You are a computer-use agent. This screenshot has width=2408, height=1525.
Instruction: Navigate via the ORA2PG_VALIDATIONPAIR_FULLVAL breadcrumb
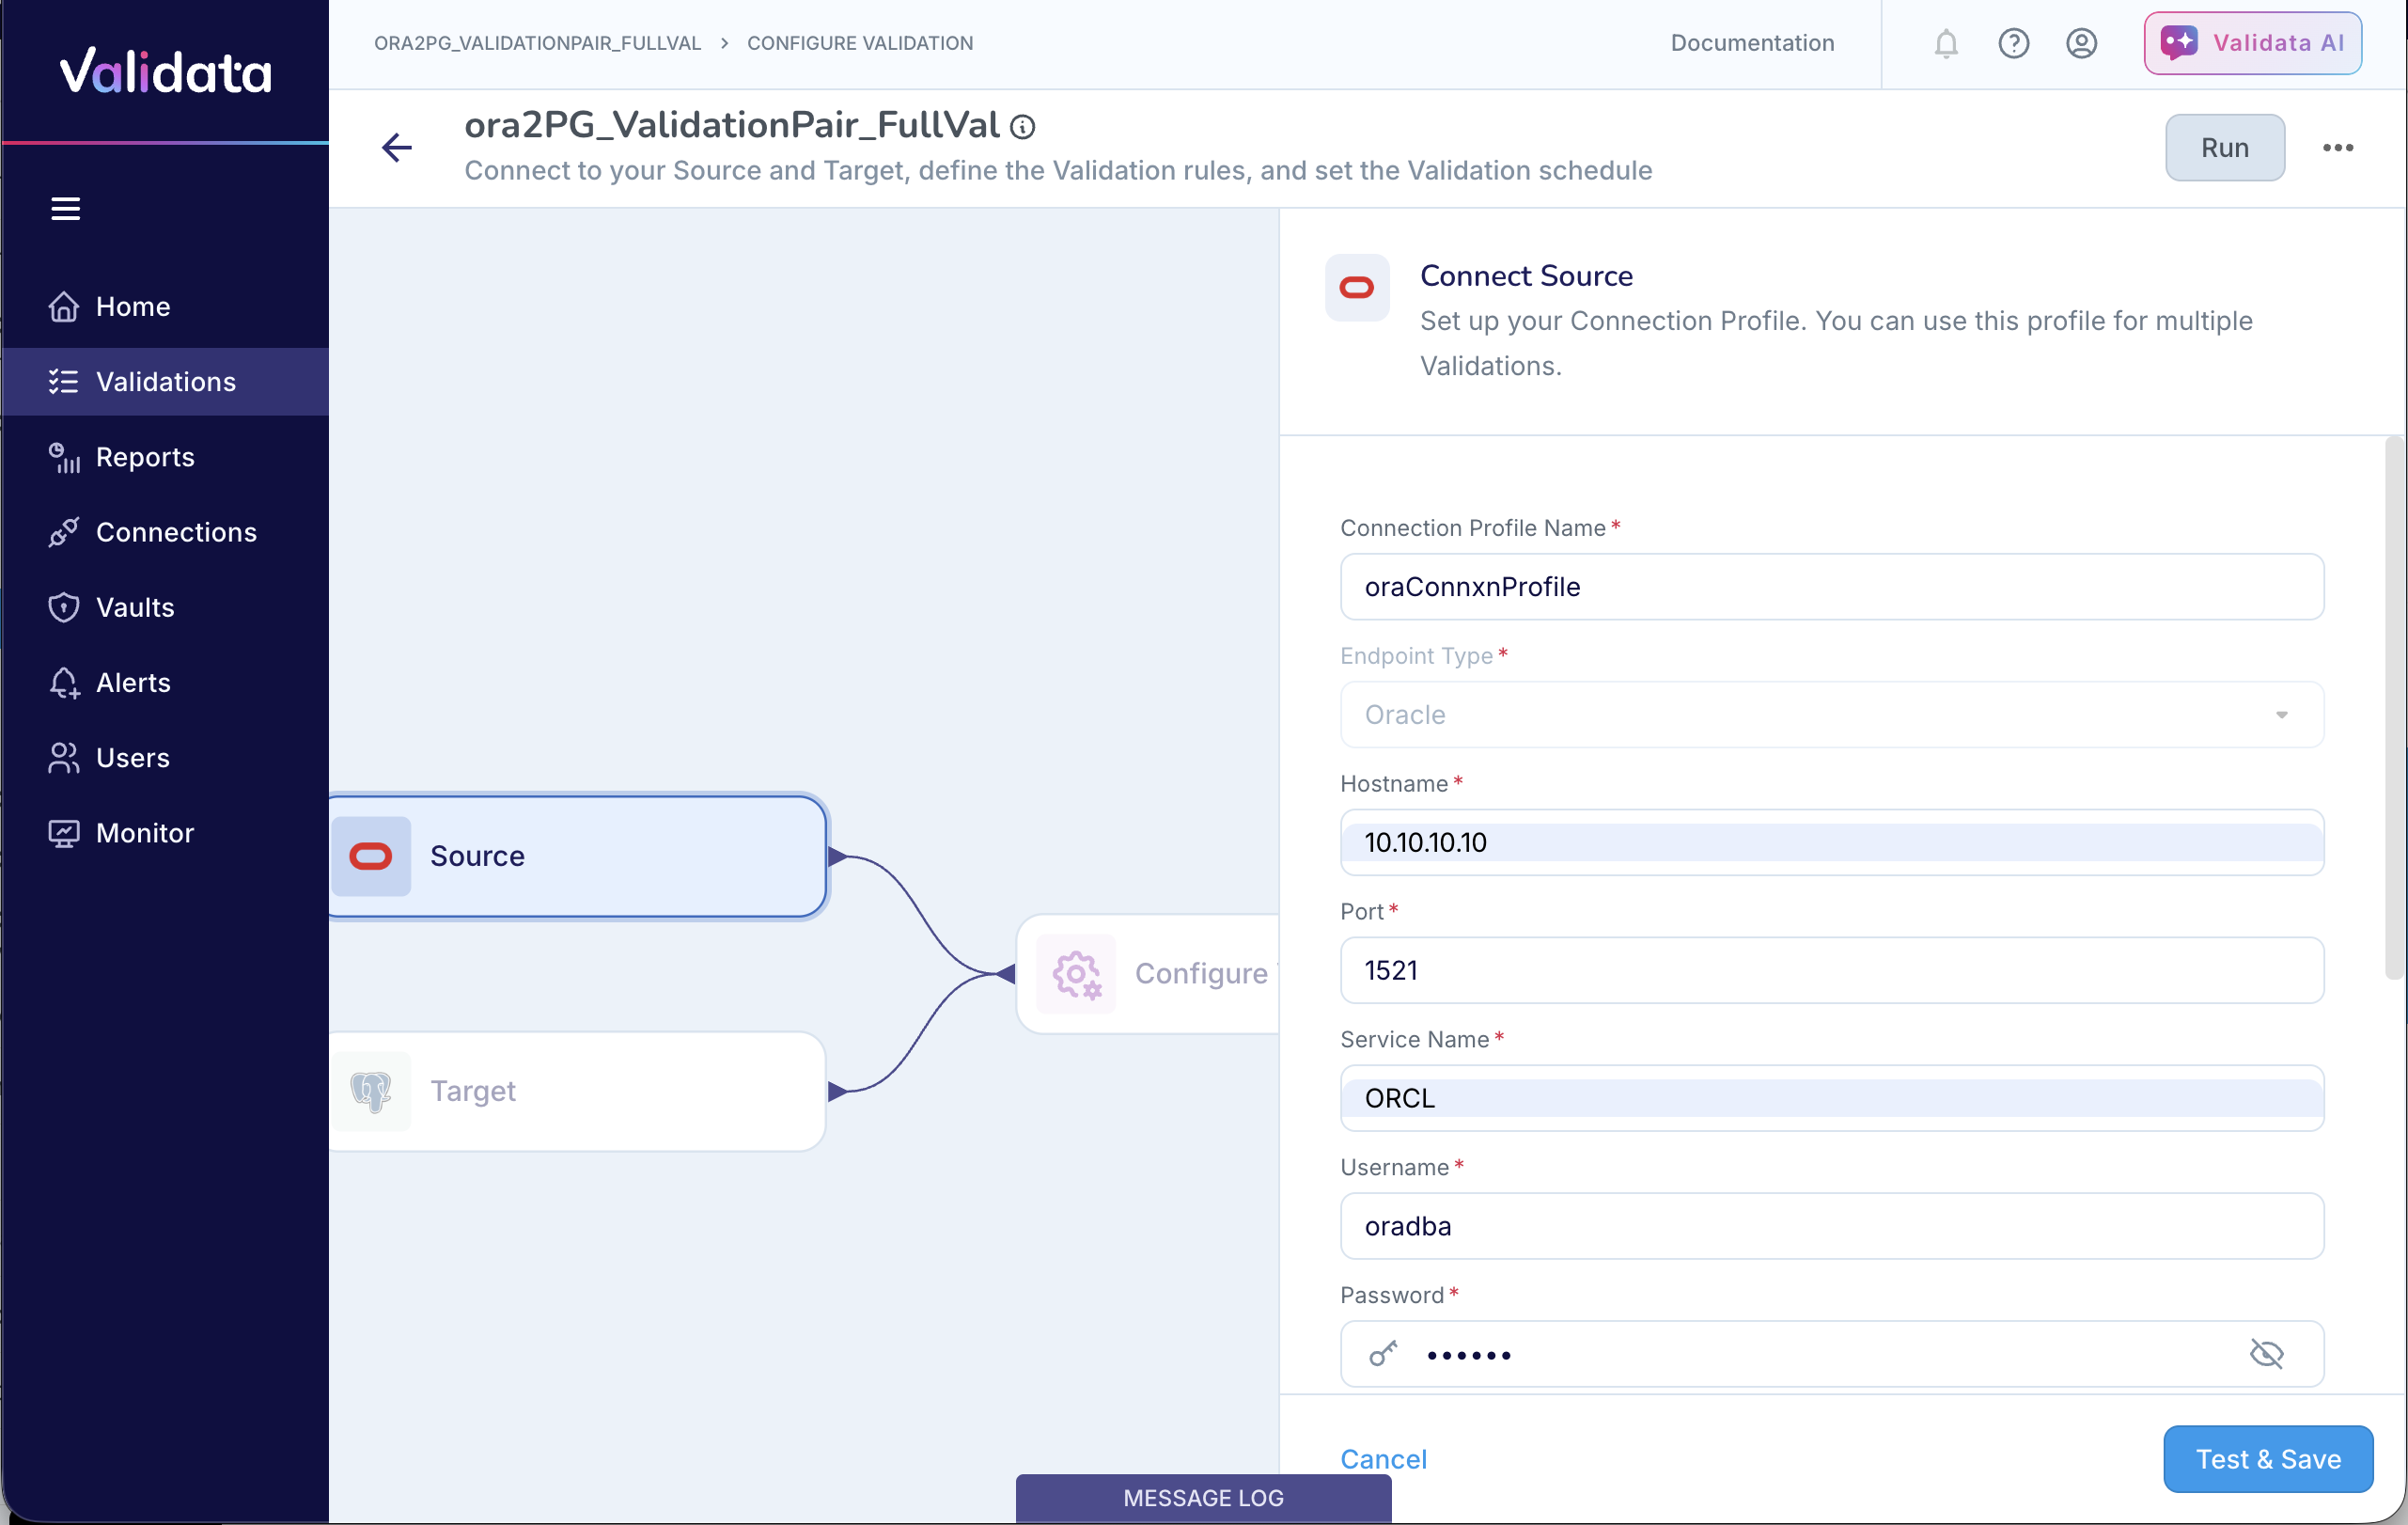tap(537, 43)
